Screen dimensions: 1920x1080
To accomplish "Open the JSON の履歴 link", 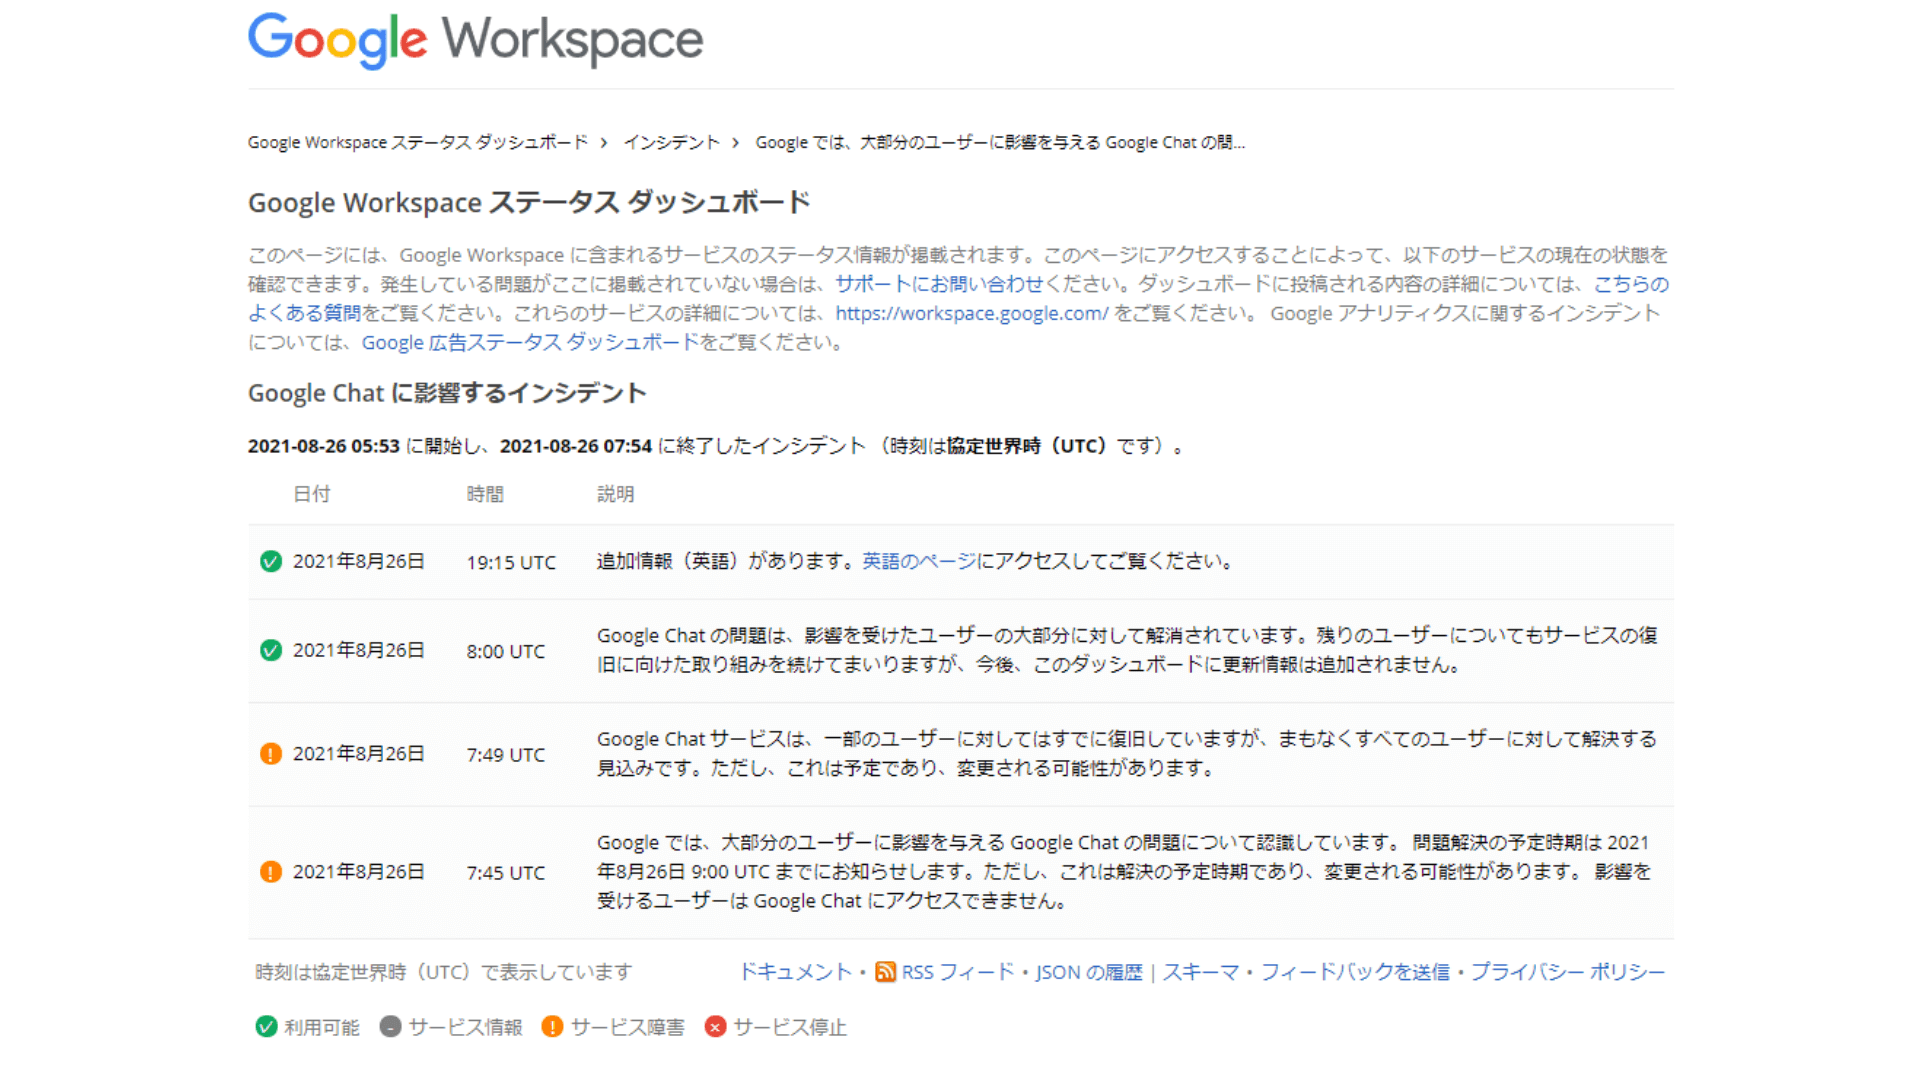I will [1087, 972].
